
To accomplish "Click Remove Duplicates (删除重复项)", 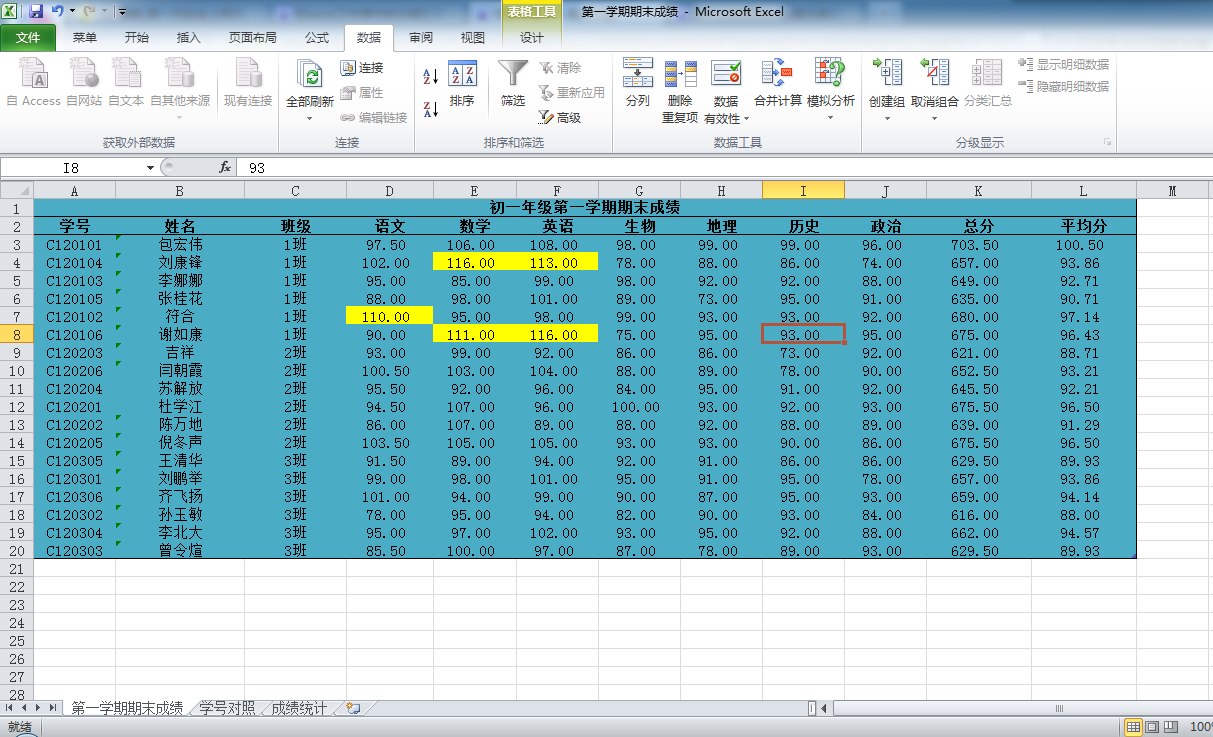I will [x=680, y=90].
